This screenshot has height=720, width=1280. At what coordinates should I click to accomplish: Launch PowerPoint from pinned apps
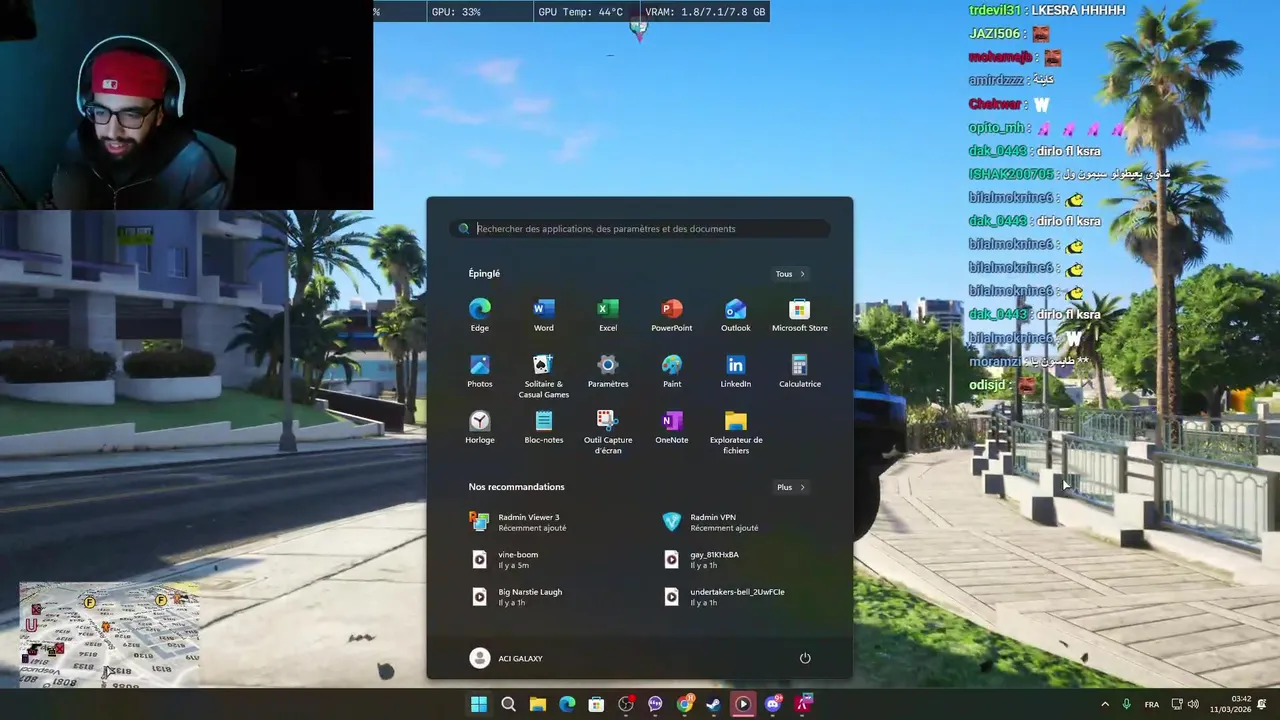672,315
